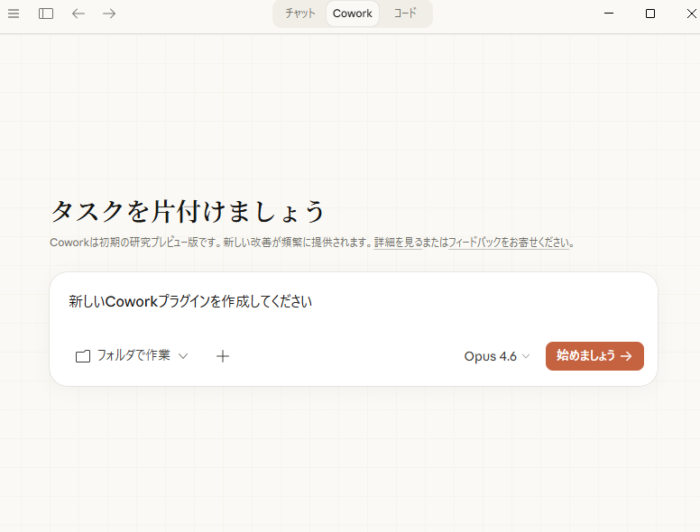
Task: Switch to the コード tab
Action: [x=405, y=14]
